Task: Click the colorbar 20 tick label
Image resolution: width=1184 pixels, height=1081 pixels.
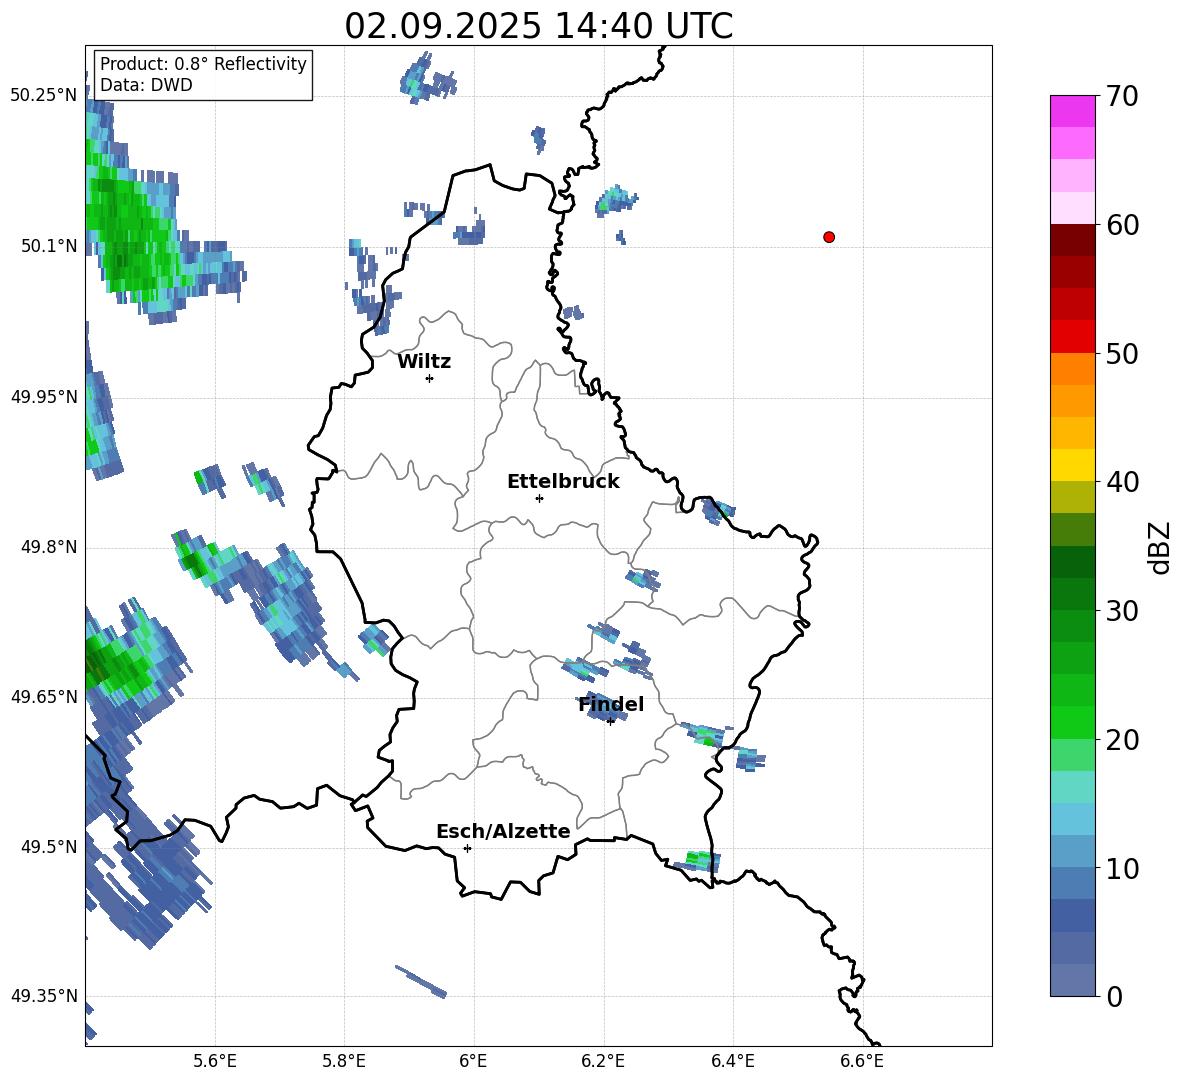Action: click(x=1122, y=740)
